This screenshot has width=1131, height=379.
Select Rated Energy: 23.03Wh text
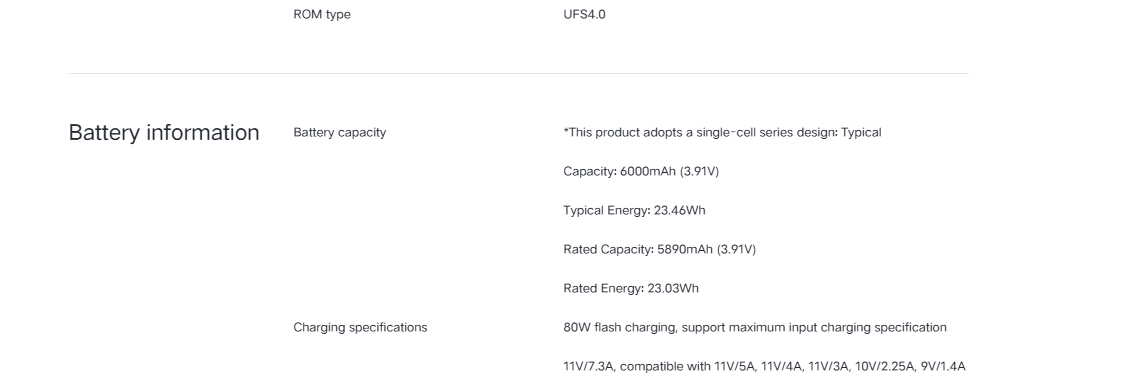point(631,289)
